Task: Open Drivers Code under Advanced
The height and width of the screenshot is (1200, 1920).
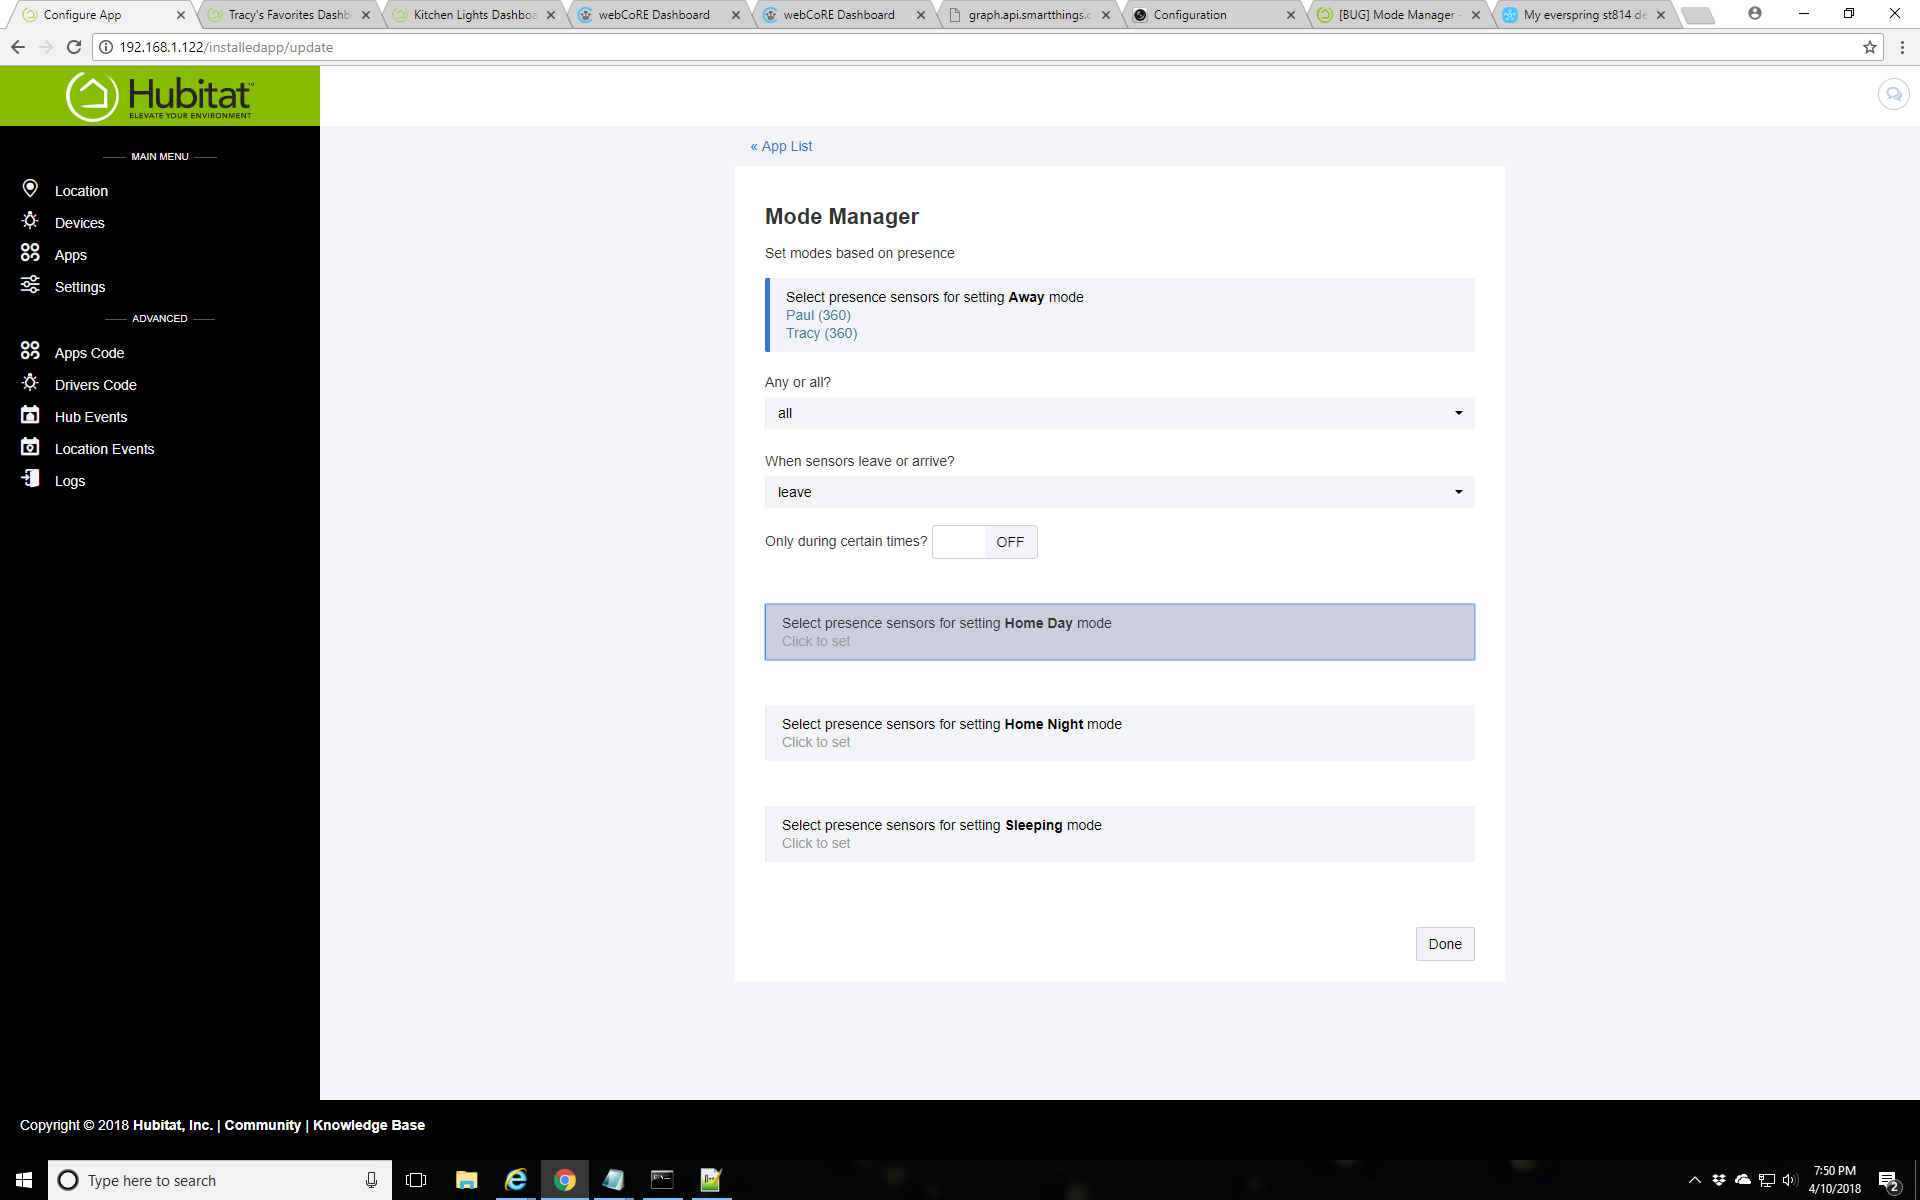Action: pos(95,385)
